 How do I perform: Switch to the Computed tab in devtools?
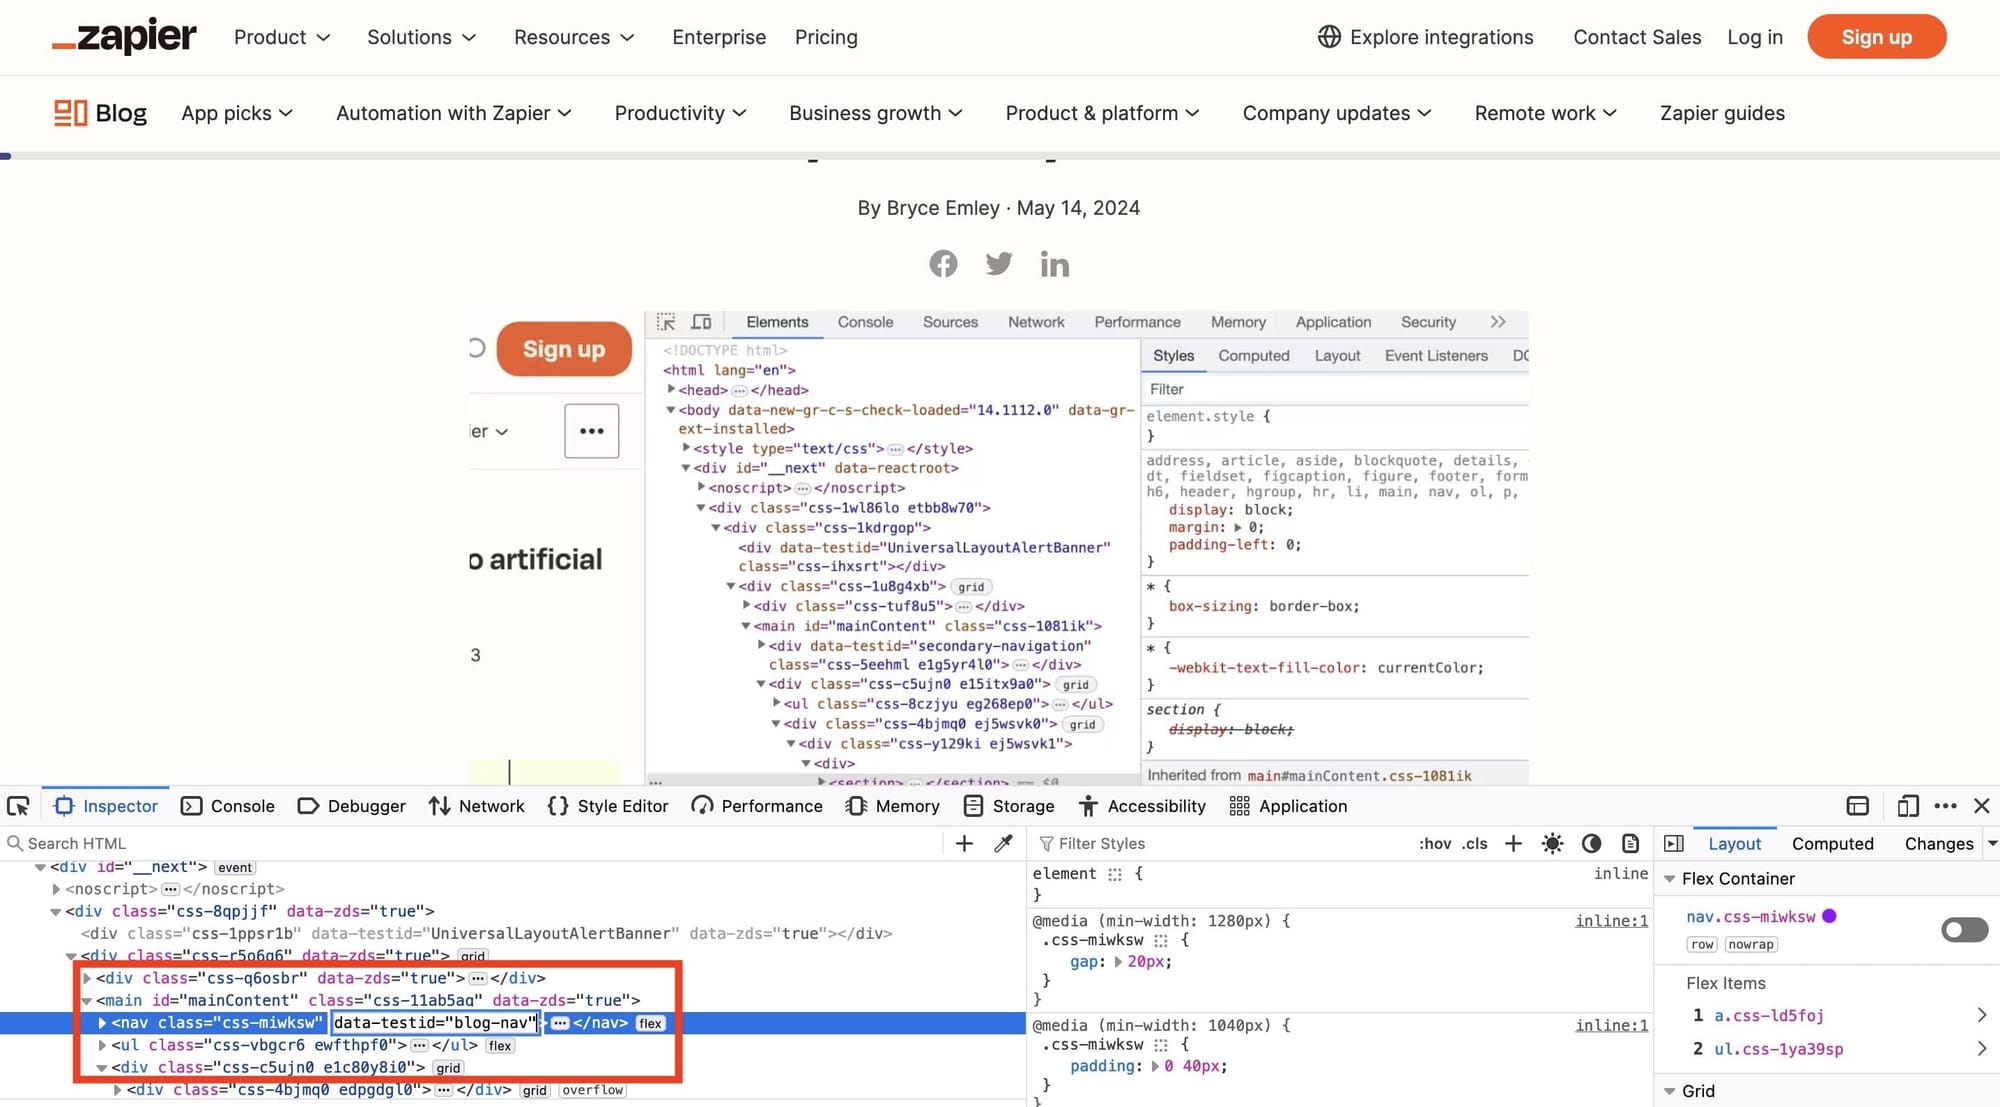(1833, 843)
